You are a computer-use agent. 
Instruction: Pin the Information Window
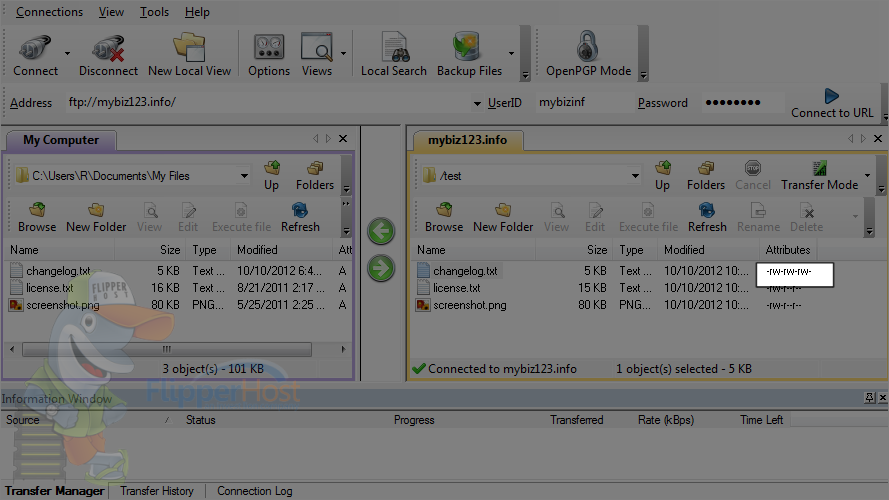870,398
